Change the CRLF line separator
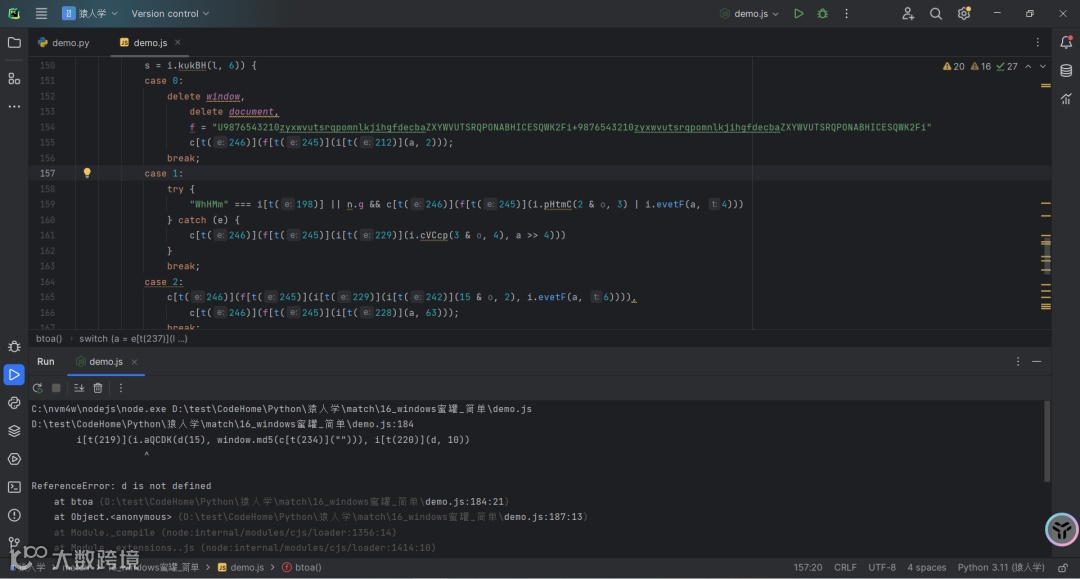Screen dimensions: 1080x579 click(x=845, y=567)
